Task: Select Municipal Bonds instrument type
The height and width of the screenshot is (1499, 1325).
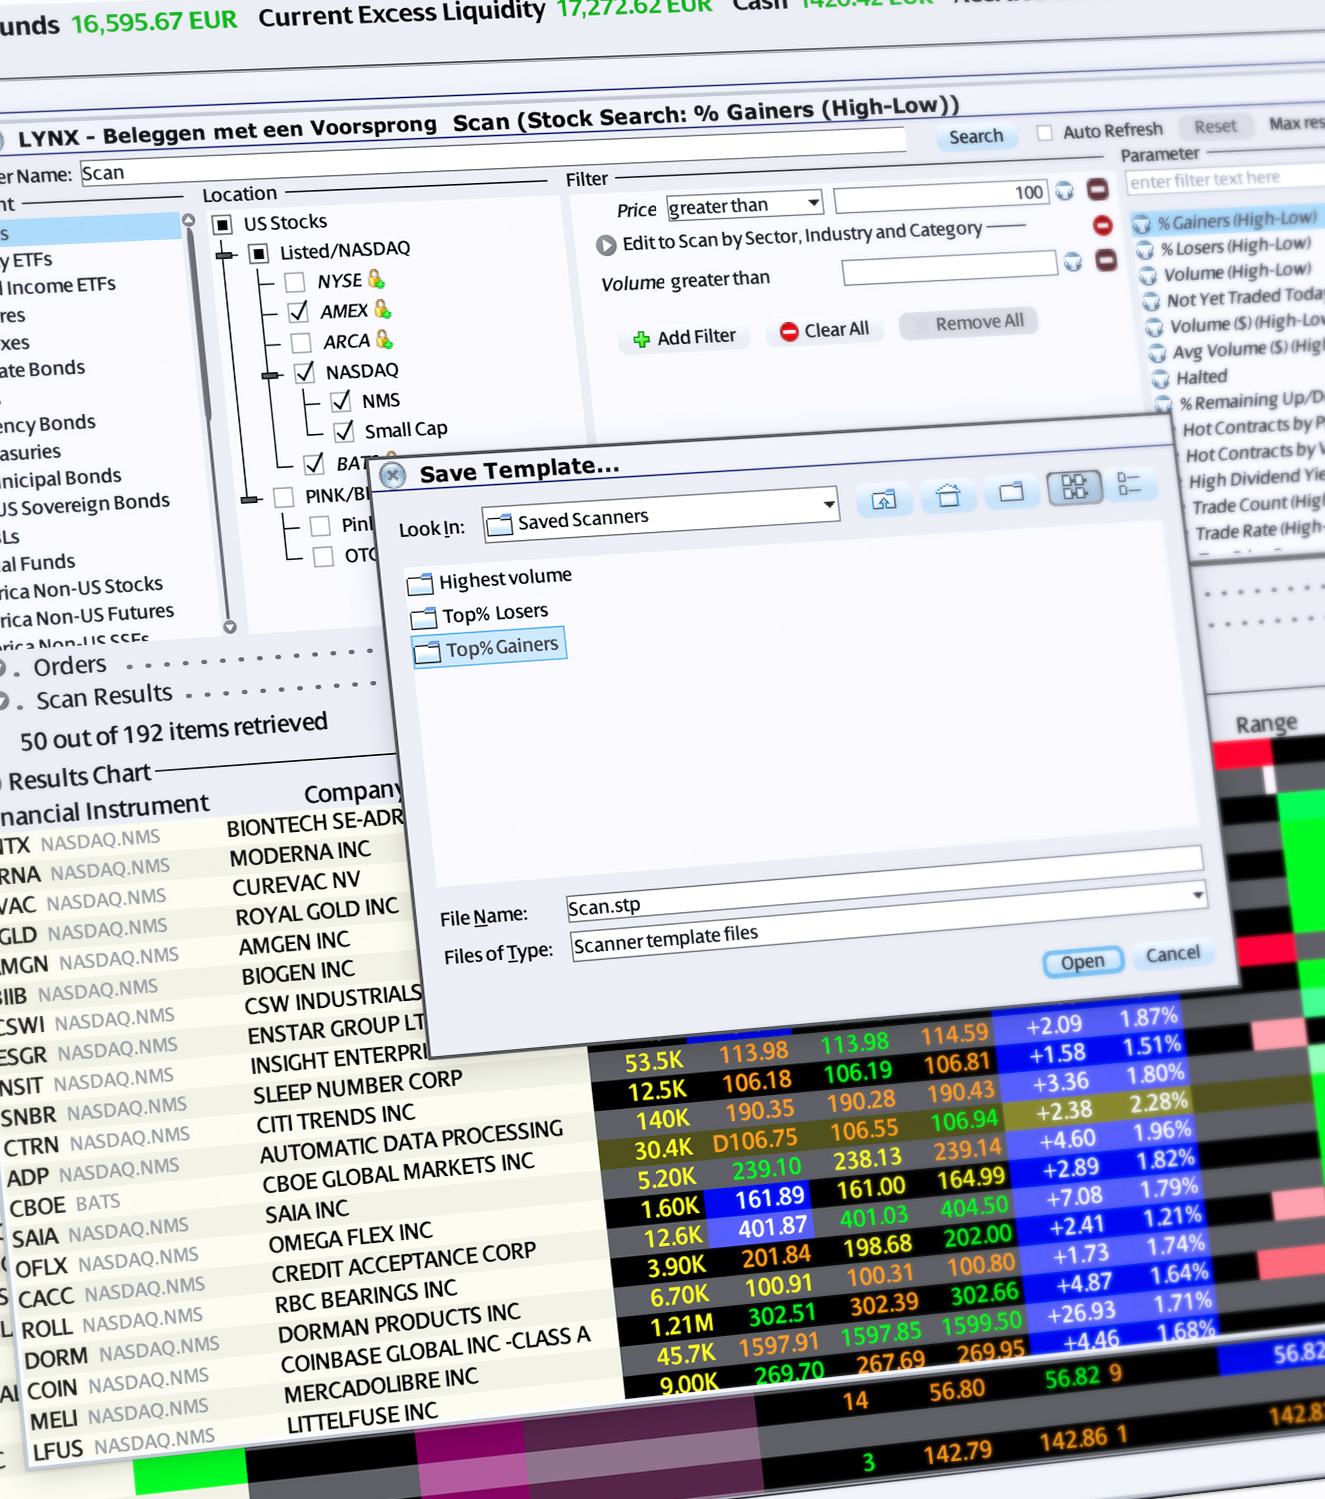Action: 60,479
